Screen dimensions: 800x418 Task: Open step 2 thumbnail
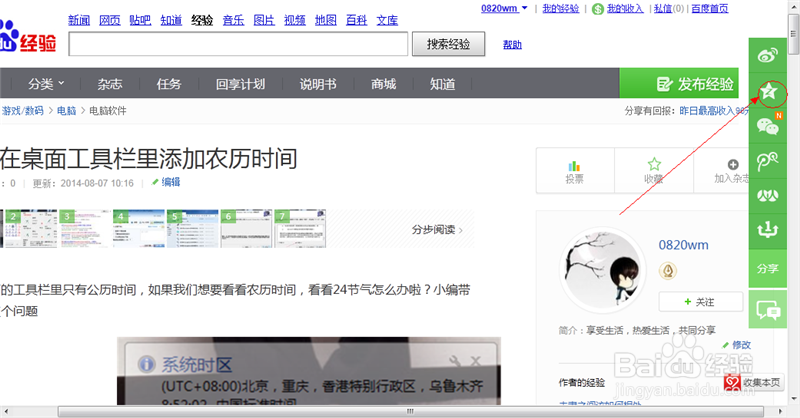pyautogui.click(x=31, y=229)
